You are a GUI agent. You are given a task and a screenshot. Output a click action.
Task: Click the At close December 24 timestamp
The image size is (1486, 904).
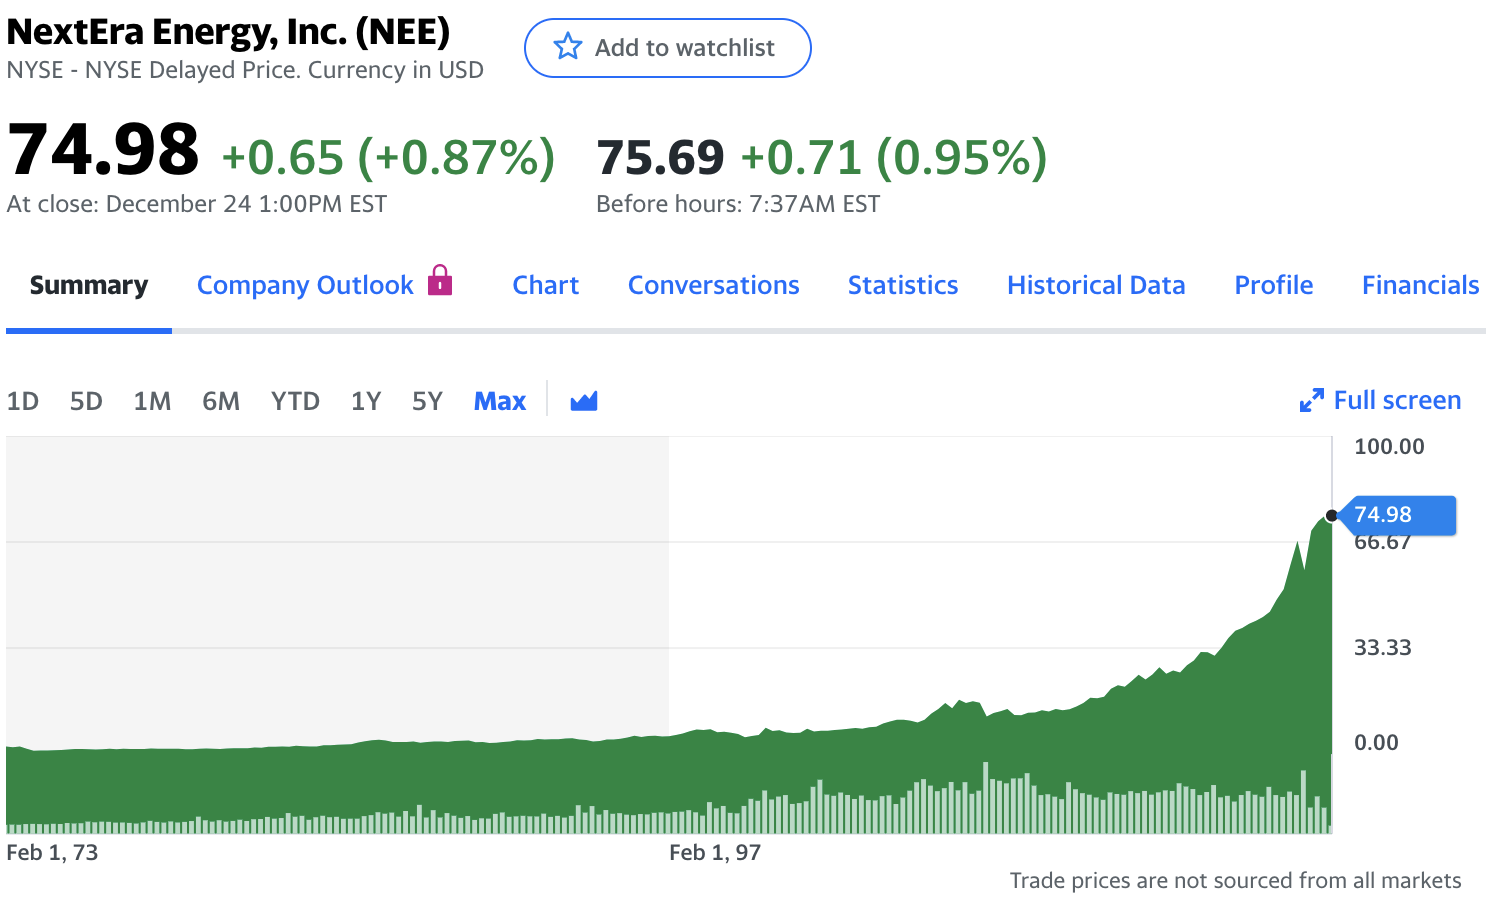tap(197, 204)
